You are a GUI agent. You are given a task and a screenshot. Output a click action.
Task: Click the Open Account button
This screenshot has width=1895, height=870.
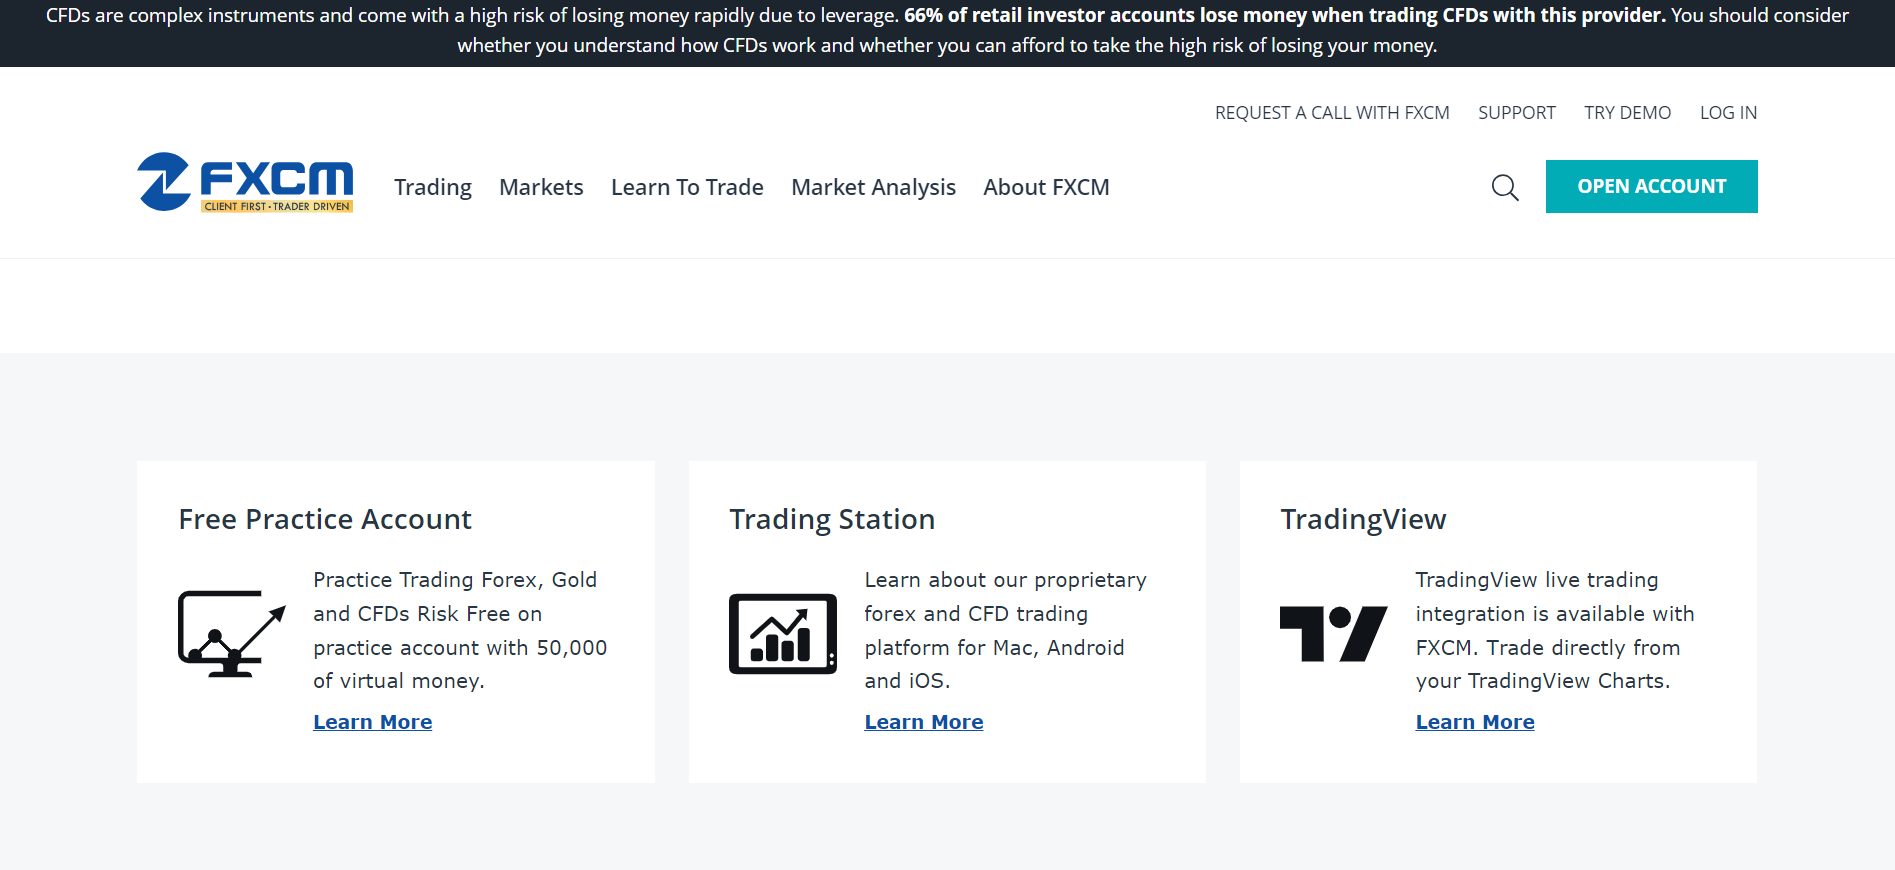[x=1652, y=186]
